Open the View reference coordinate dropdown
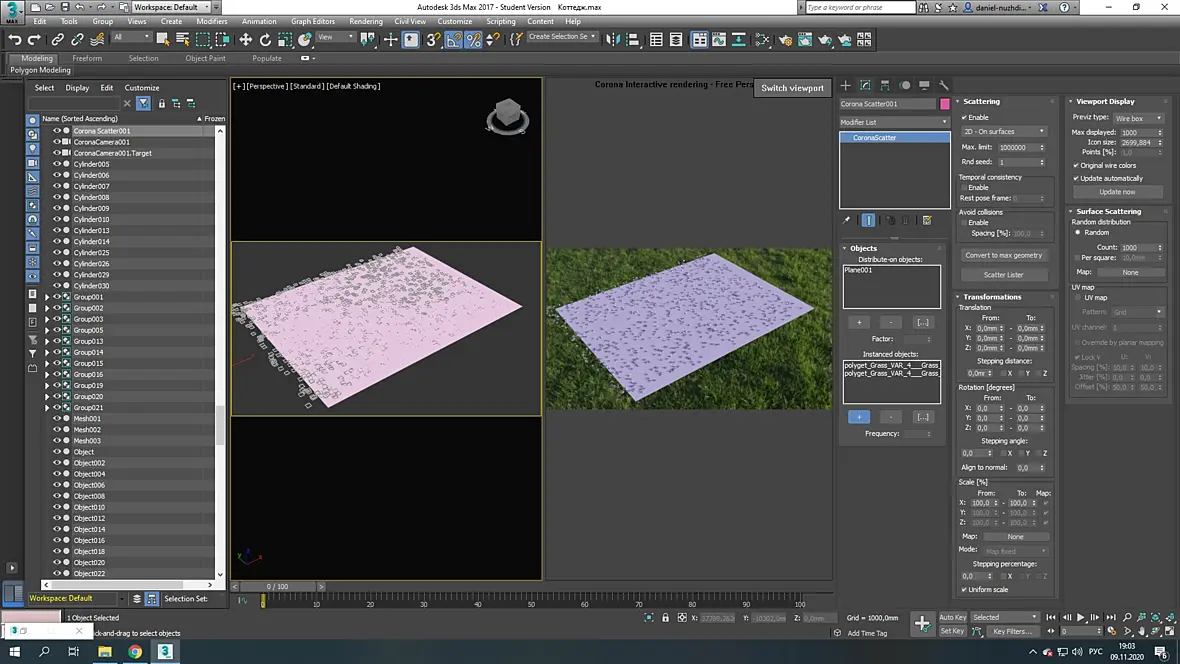Image resolution: width=1180 pixels, height=664 pixels. coord(335,37)
